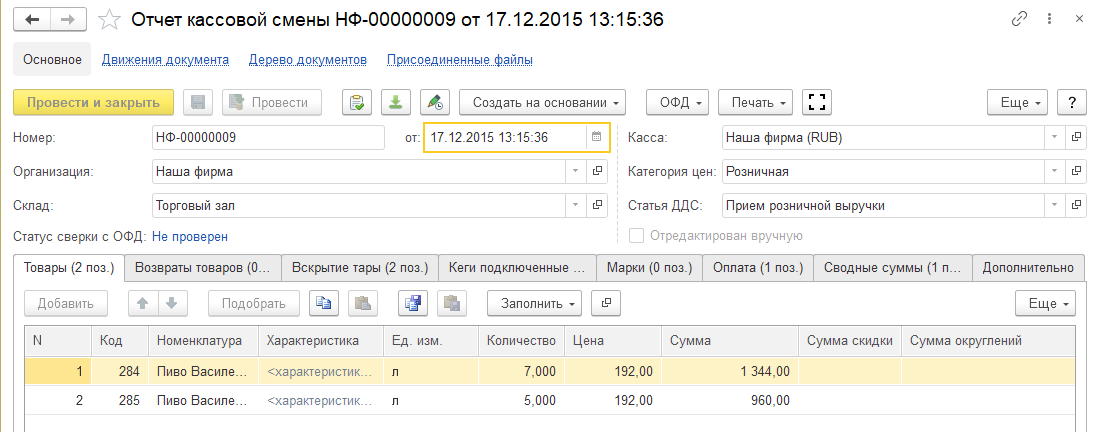Open Касса field reference form icon

click(x=1076, y=137)
